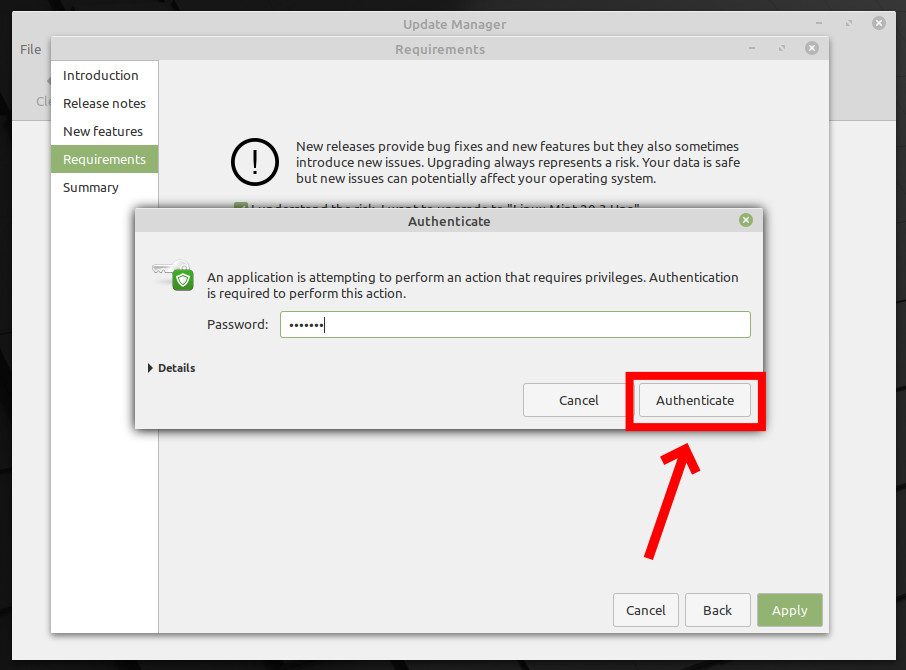
Task: Open the Release notes page
Action: click(104, 103)
